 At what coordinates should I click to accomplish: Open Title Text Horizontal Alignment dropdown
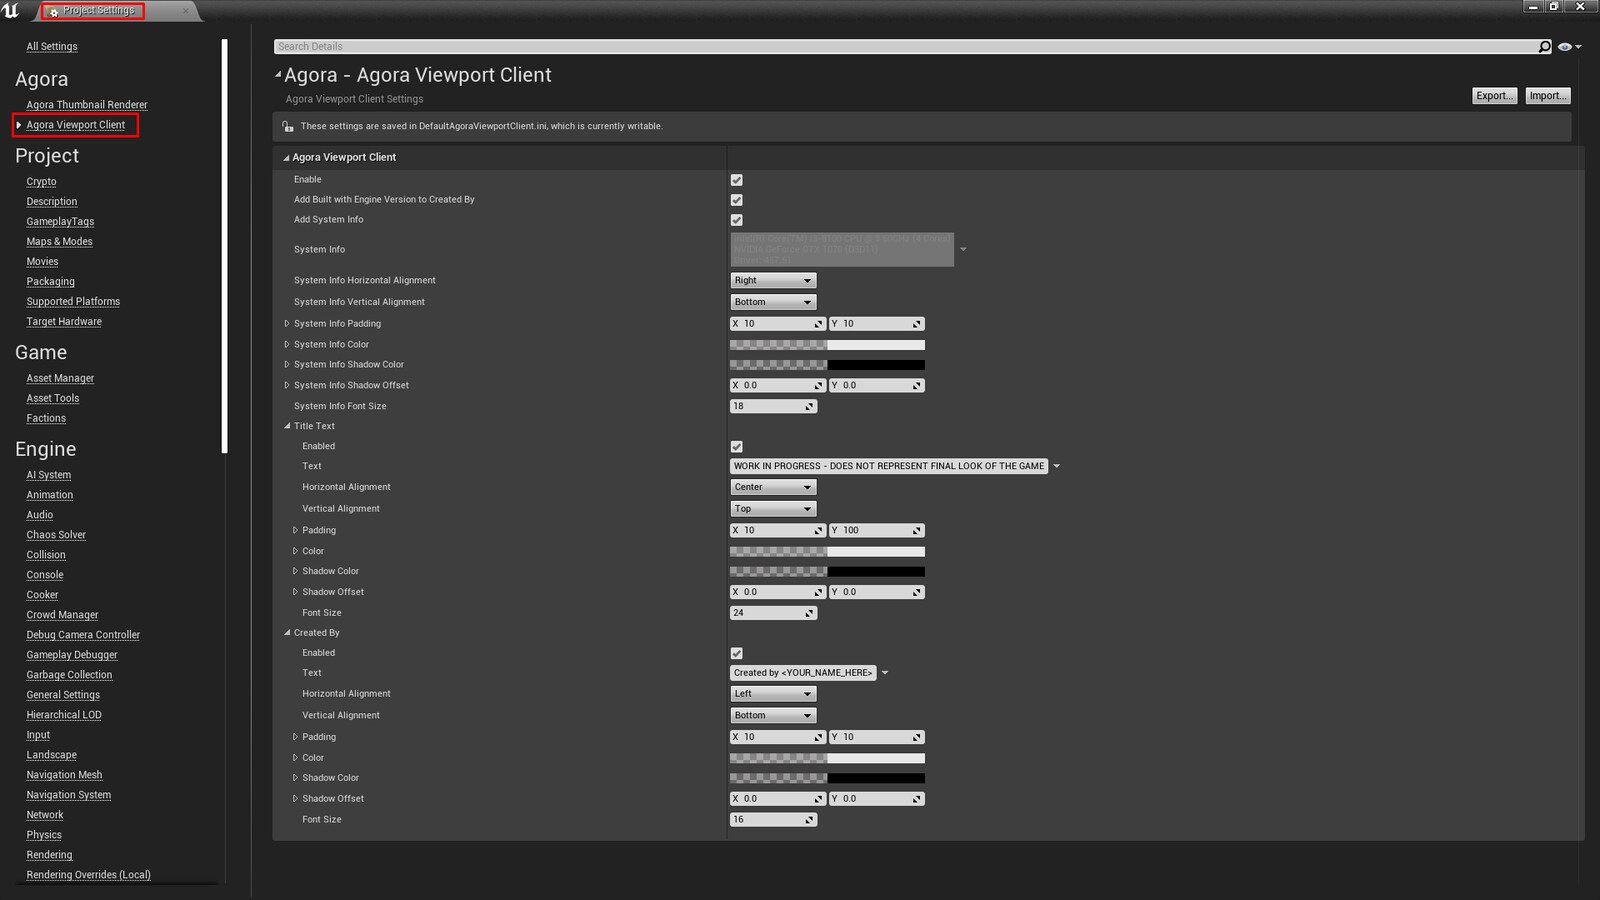[773, 487]
